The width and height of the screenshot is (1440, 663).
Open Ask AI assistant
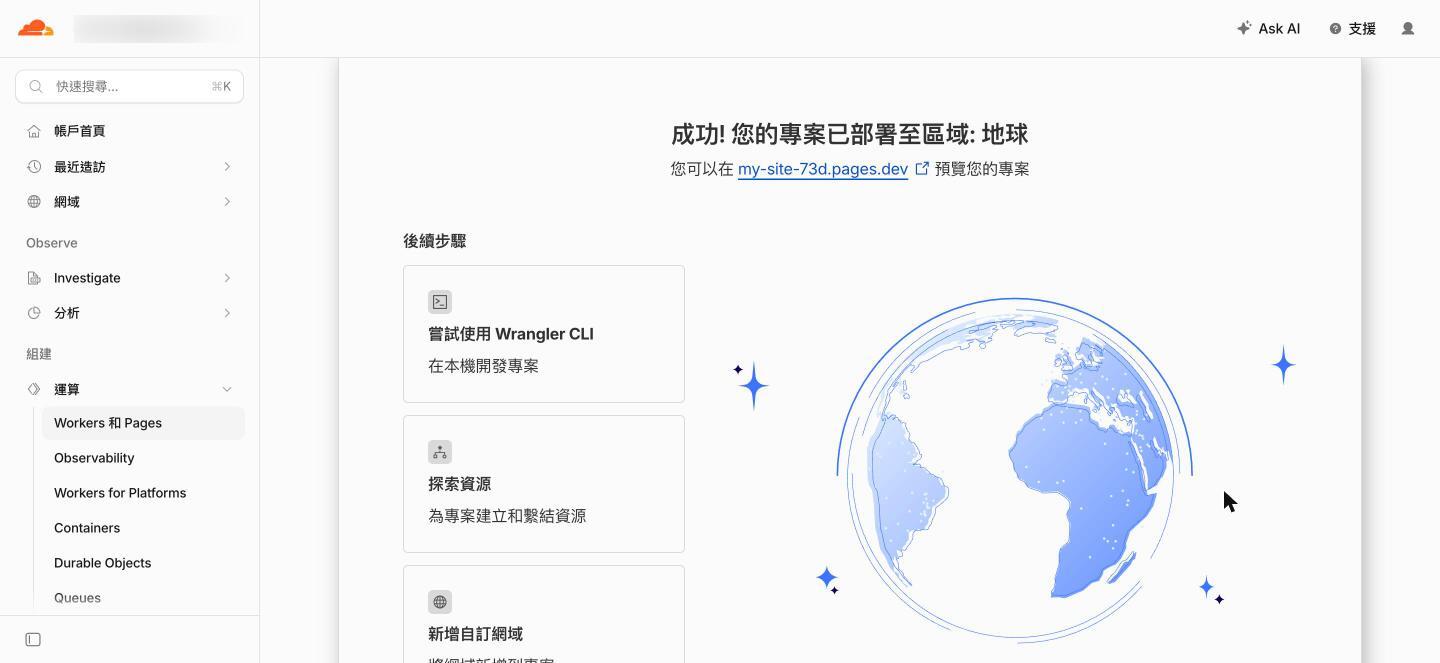click(1268, 28)
